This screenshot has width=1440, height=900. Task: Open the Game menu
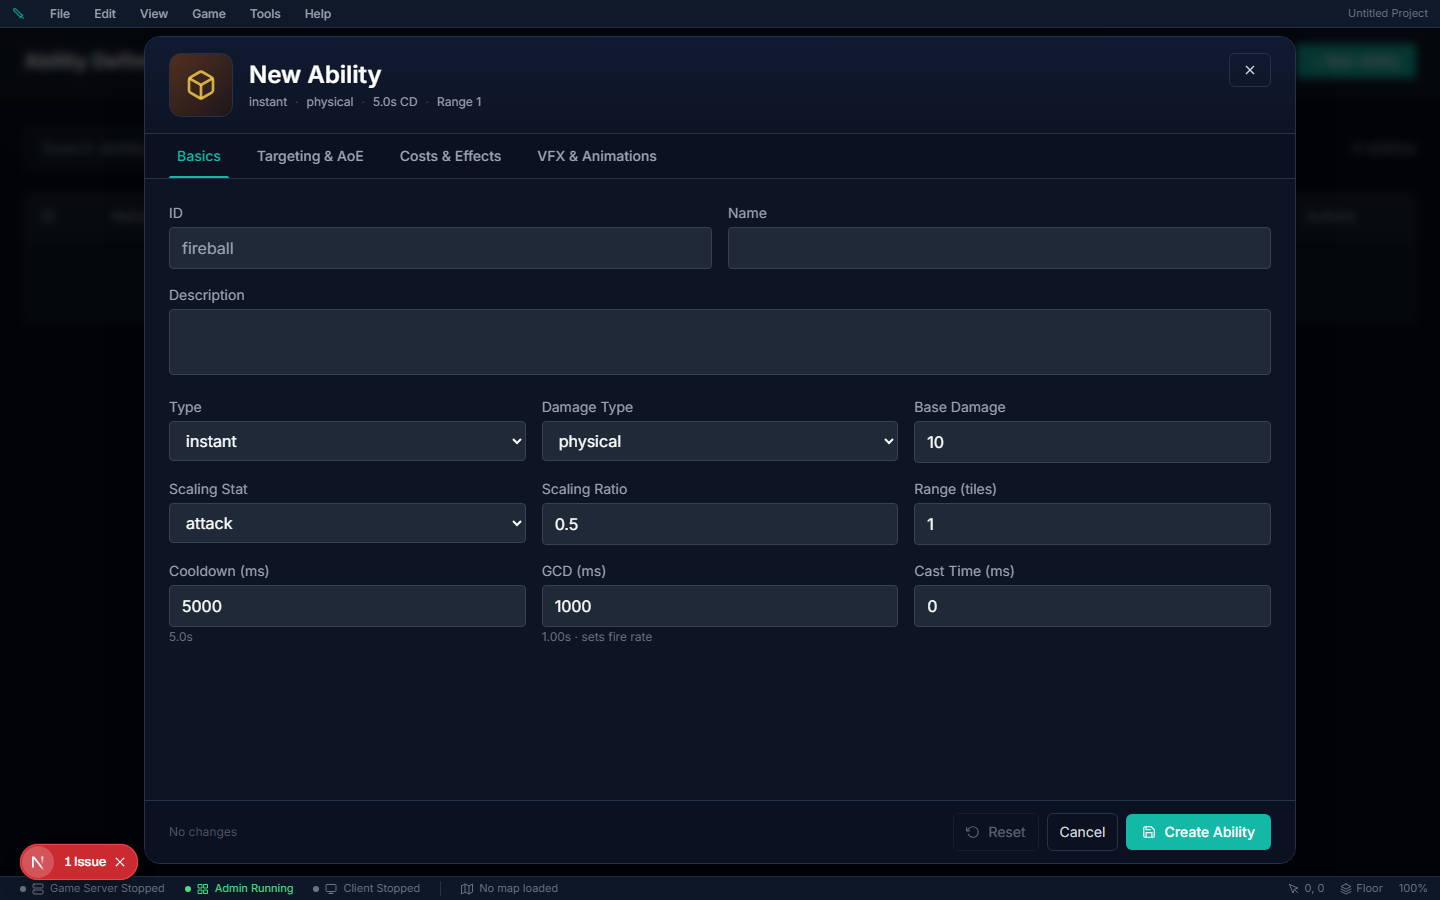tap(209, 14)
